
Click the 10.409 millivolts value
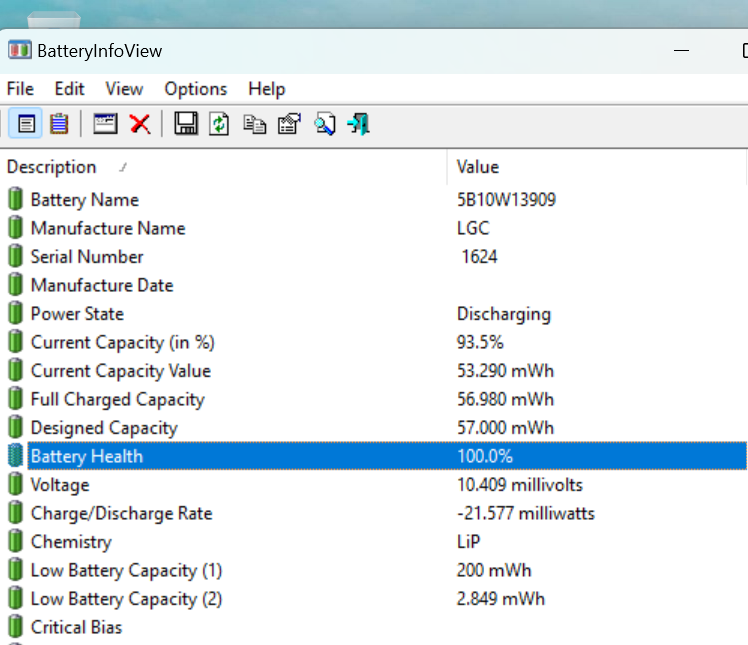(x=520, y=485)
